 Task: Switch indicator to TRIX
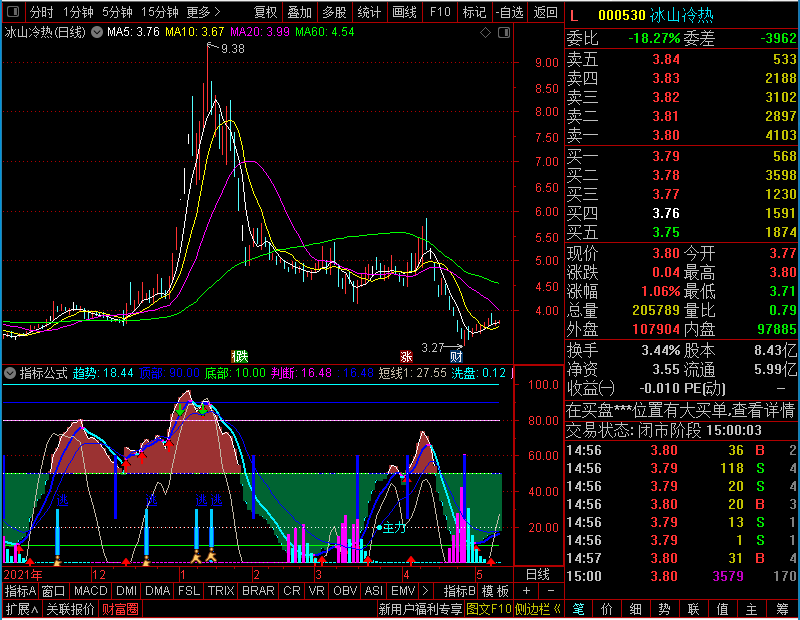[221, 591]
